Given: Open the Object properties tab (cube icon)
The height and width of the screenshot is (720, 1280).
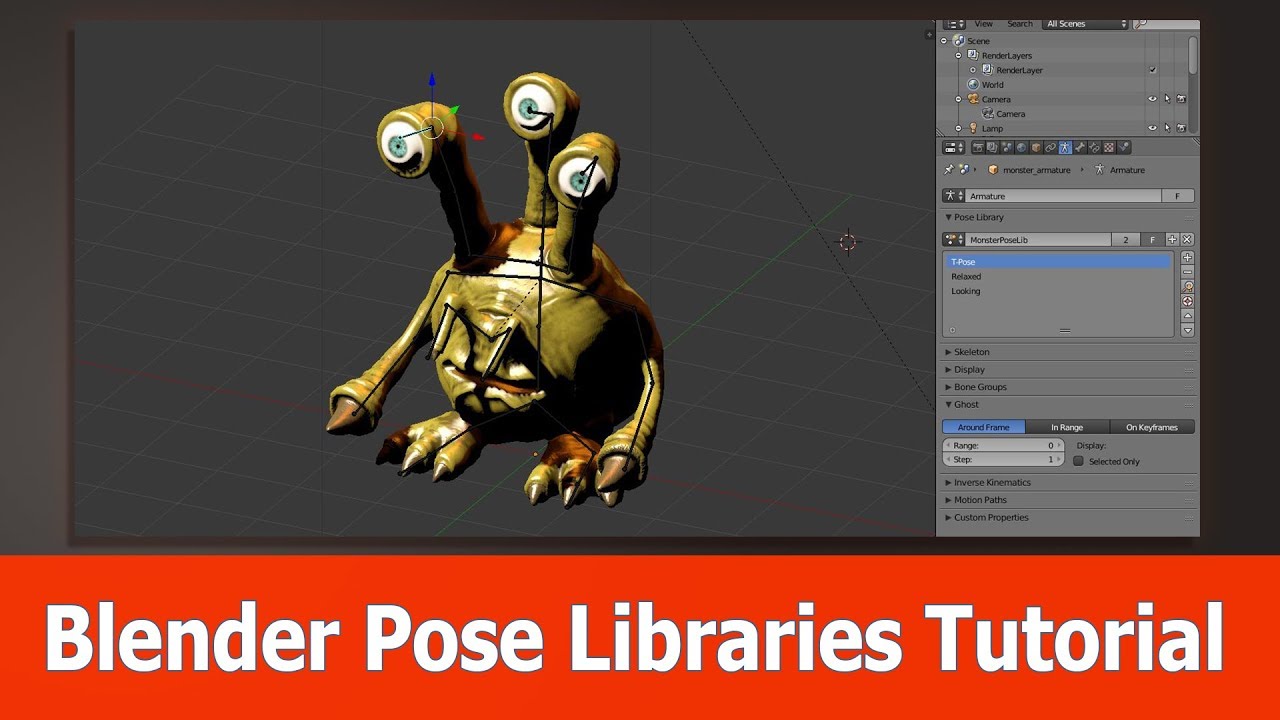Looking at the screenshot, I should coord(1036,147).
